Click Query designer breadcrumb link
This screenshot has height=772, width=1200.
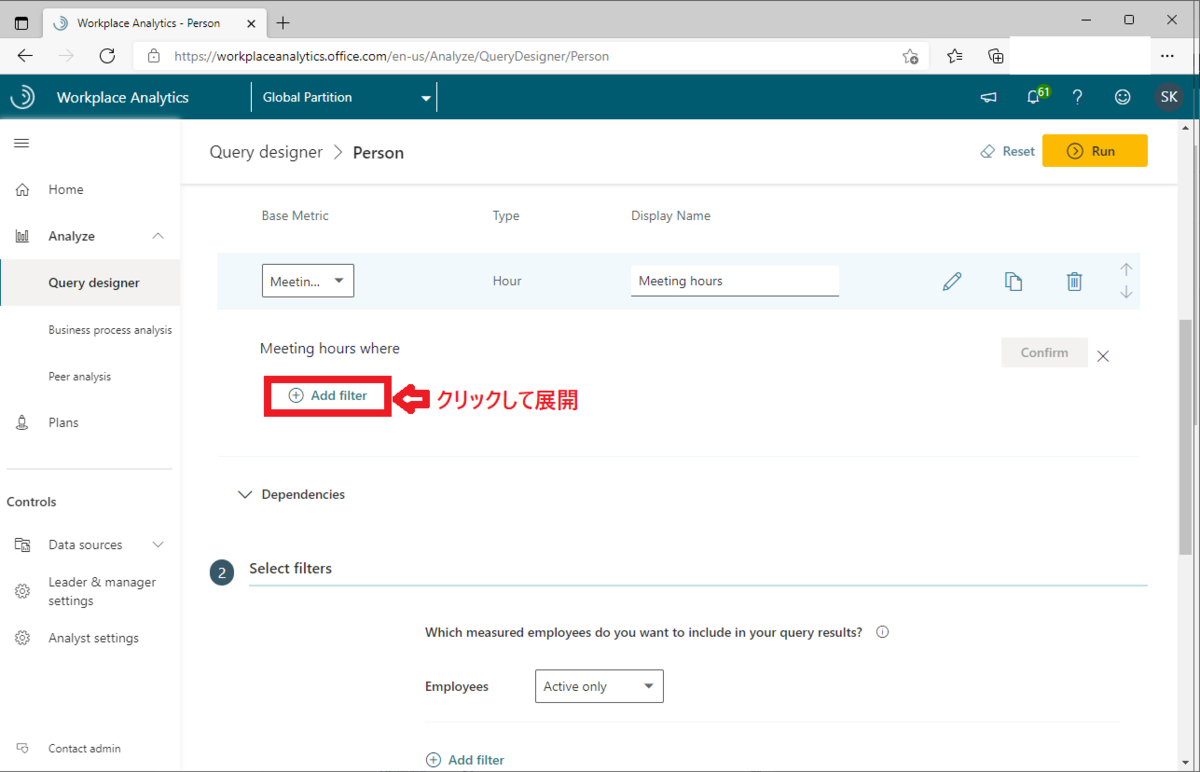[266, 152]
